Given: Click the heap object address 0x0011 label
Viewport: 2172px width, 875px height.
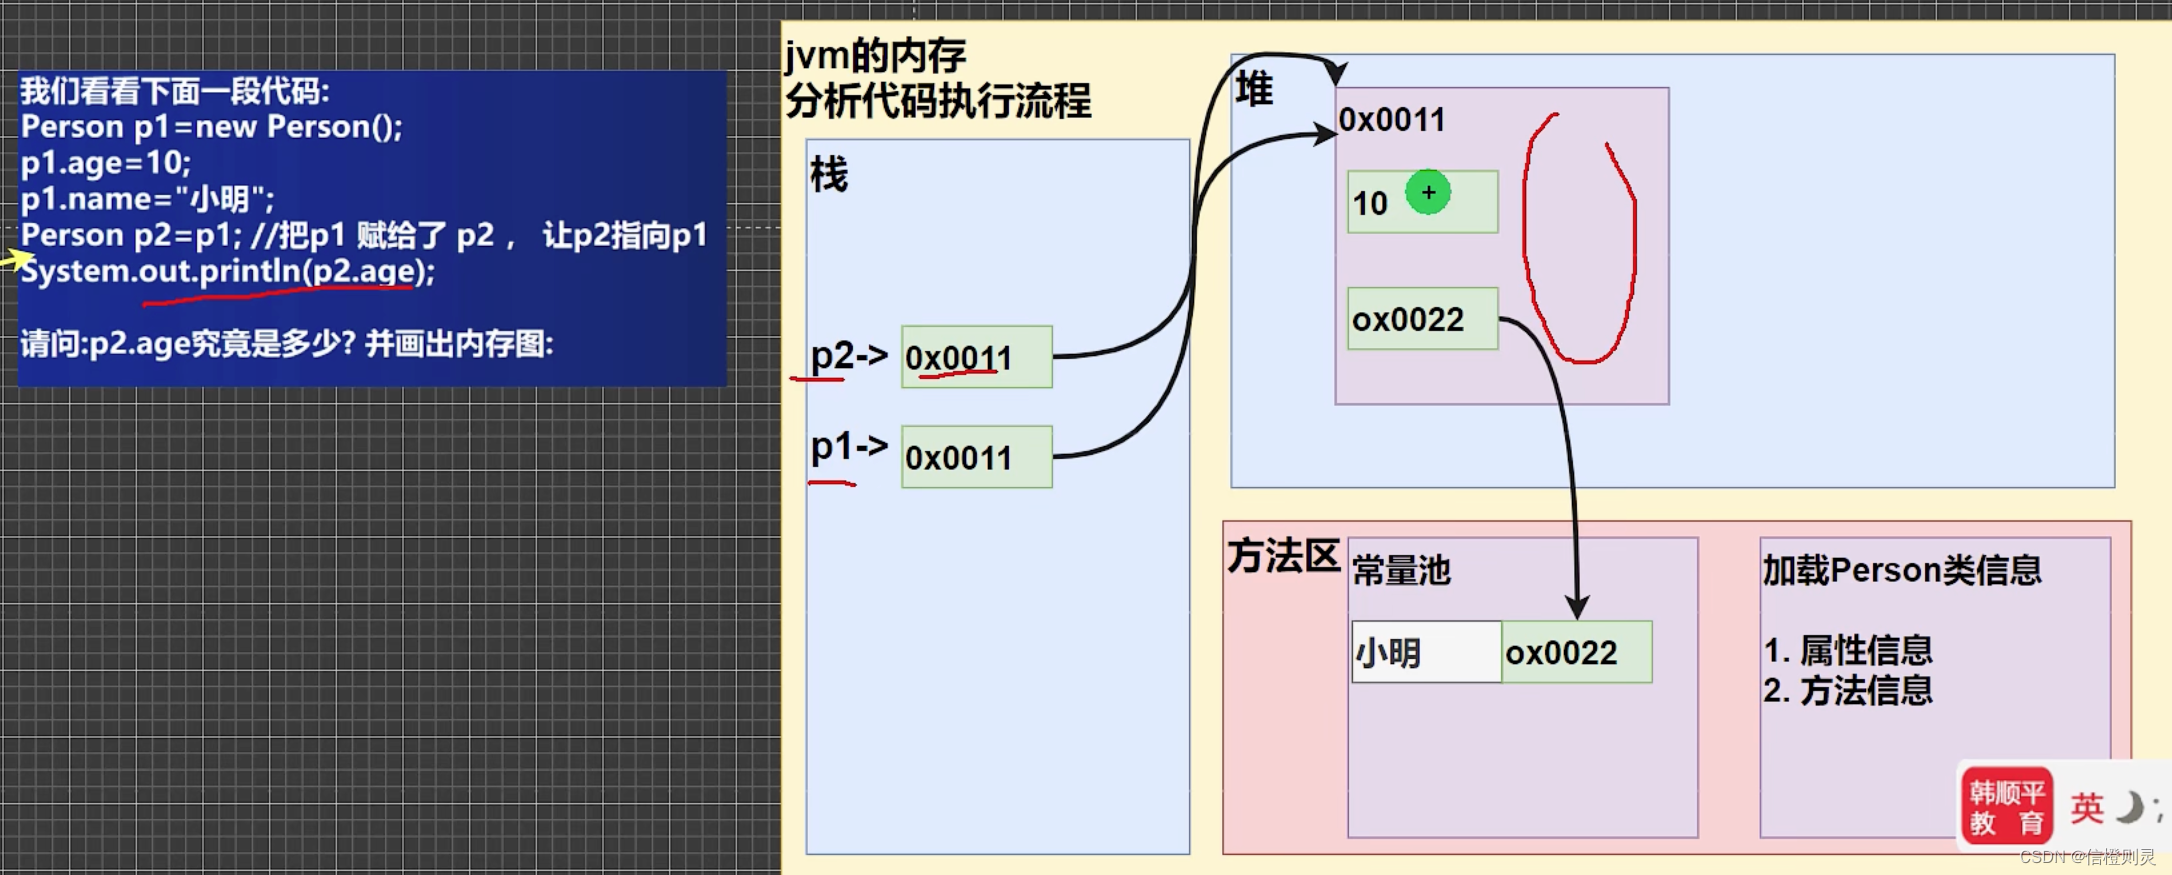Looking at the screenshot, I should [1392, 120].
